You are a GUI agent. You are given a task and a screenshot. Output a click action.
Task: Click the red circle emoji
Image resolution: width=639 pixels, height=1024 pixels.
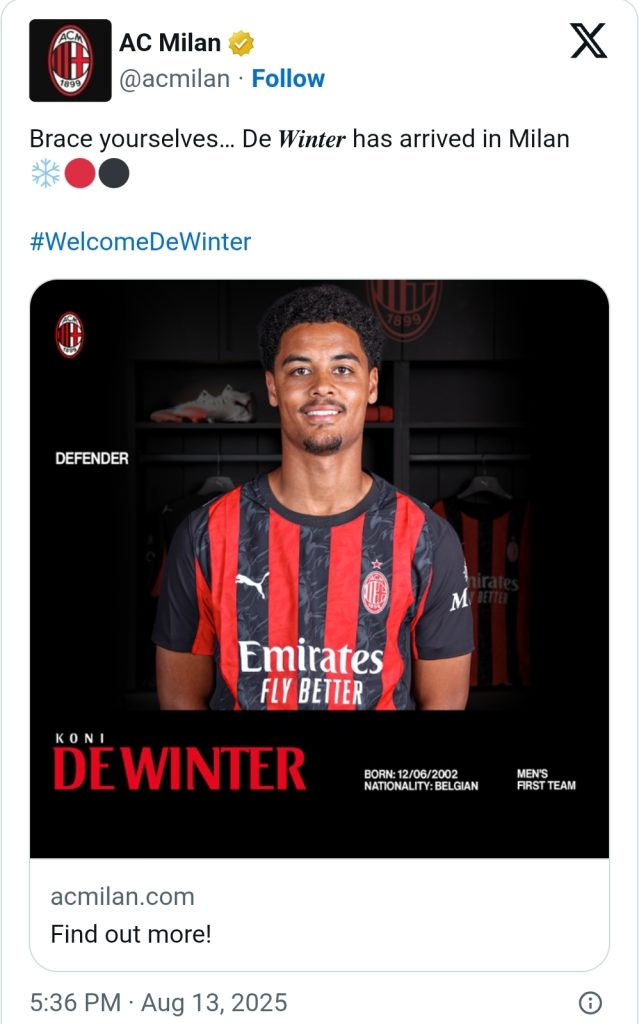(80, 174)
